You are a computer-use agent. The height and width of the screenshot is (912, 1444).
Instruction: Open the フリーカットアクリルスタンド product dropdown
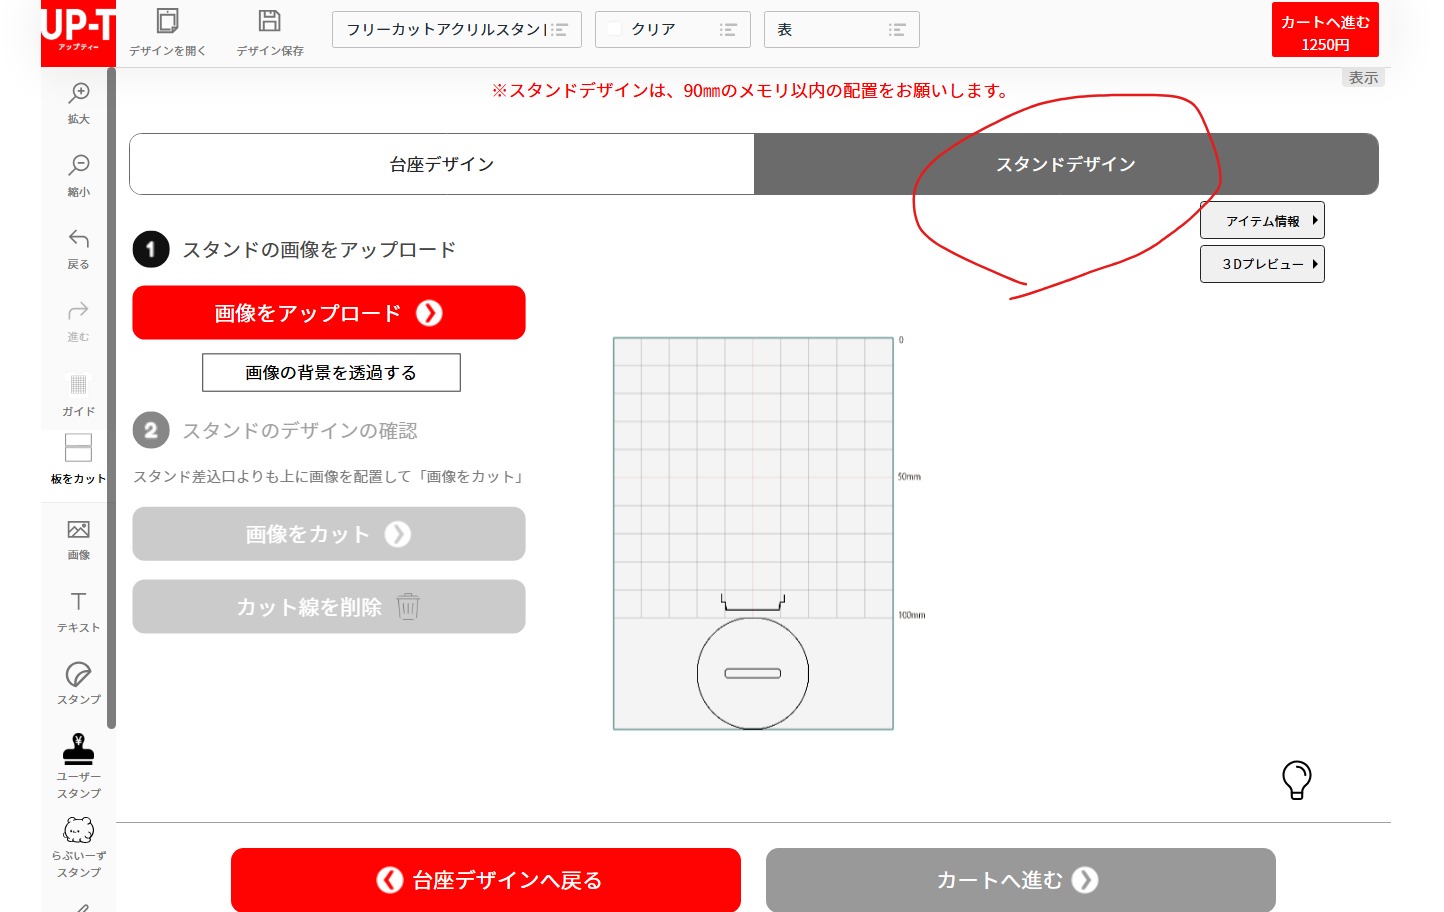[x=456, y=29]
